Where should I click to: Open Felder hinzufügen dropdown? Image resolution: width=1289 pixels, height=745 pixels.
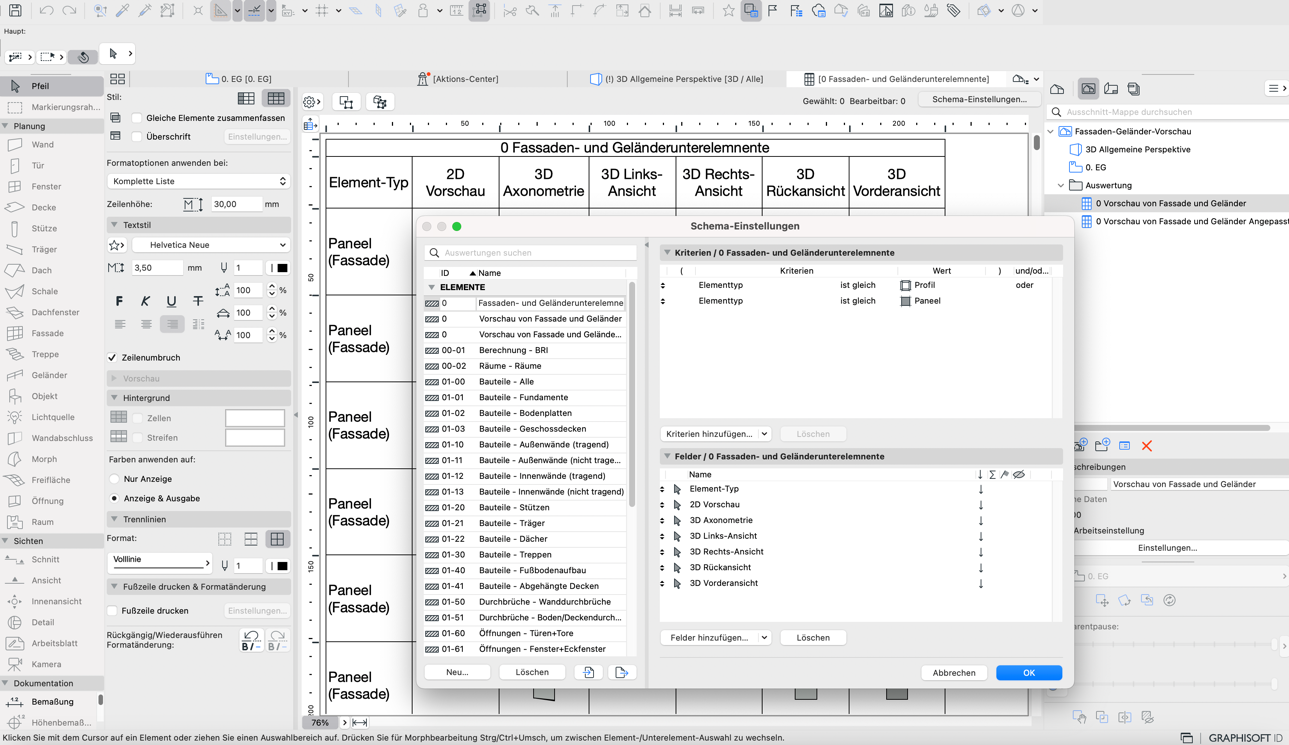pyautogui.click(x=715, y=638)
